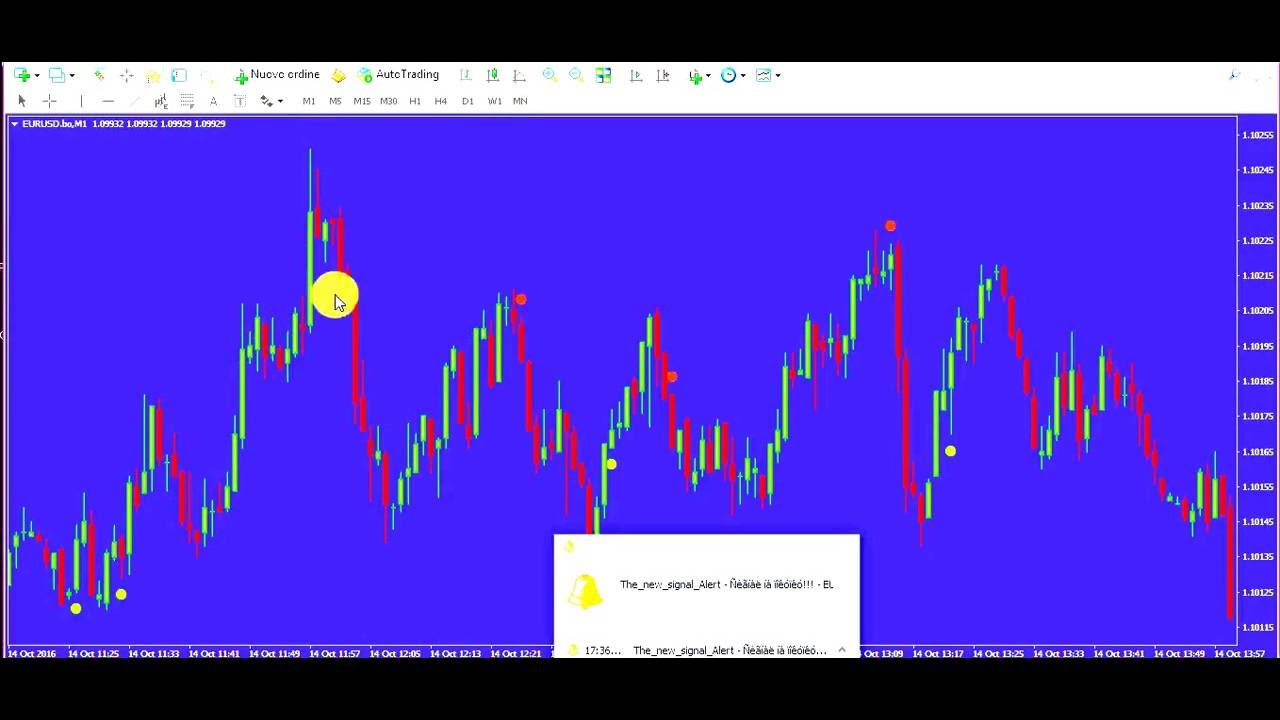Image resolution: width=1280 pixels, height=720 pixels.
Task: Click the 1.10115 price scale label
Action: point(1257,628)
